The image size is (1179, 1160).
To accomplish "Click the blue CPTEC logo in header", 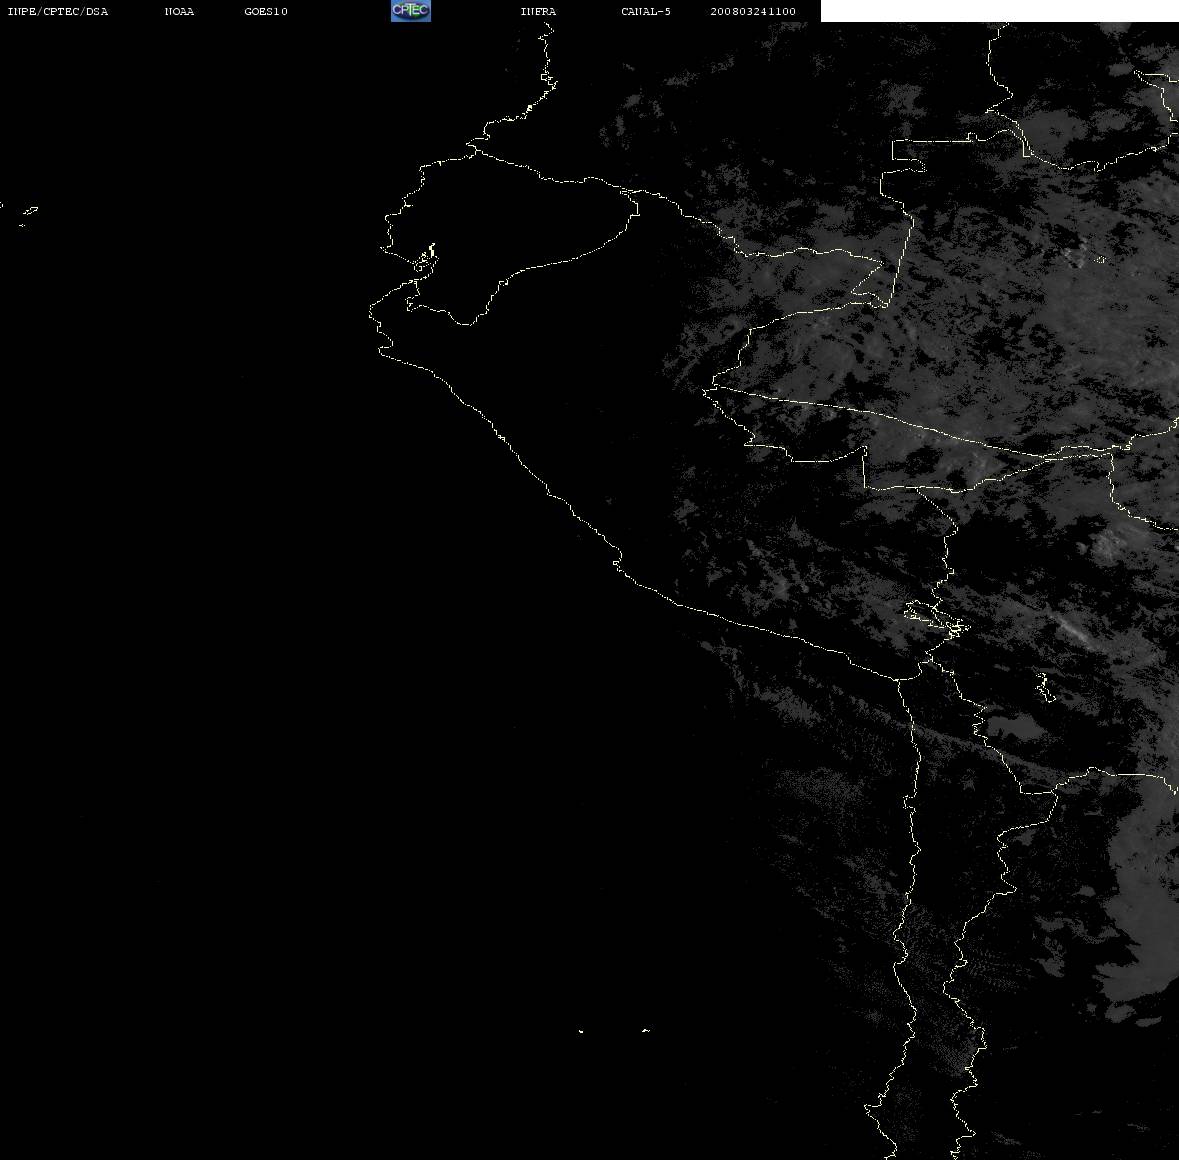I will point(411,11).
